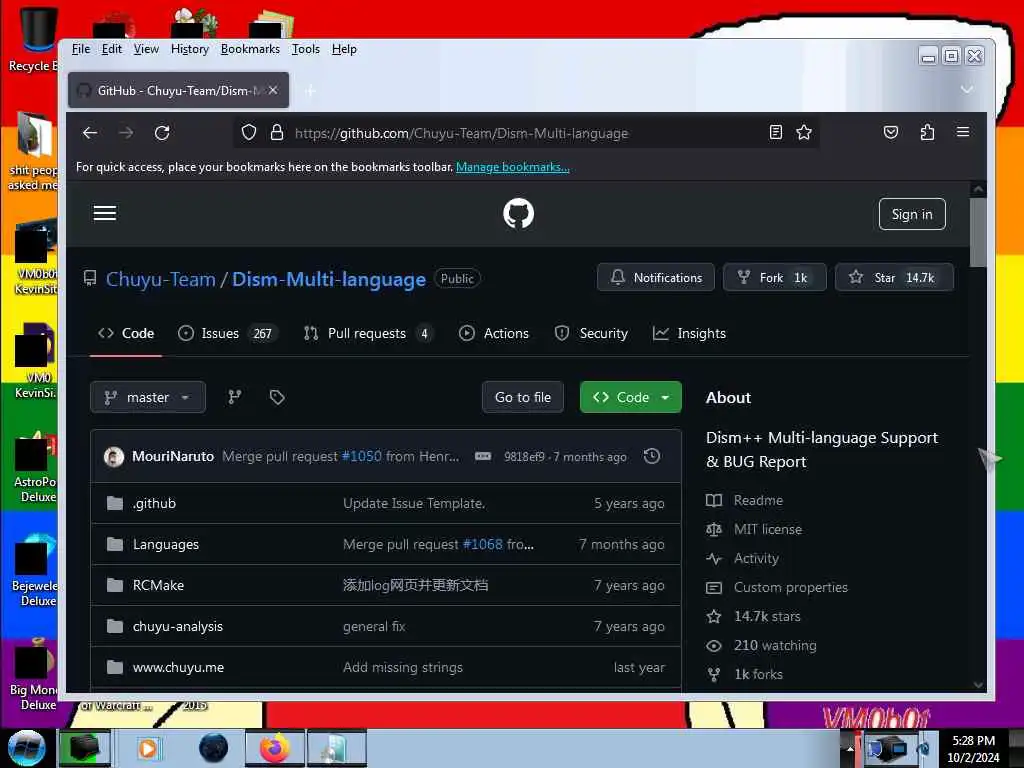The height and width of the screenshot is (768, 1024).
Task: Open the File menu
Action: (81, 49)
